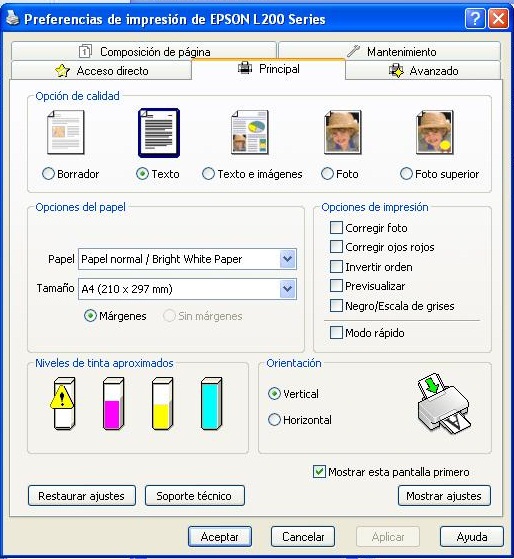Click the printer icon in title bar
514x559 pixels.
tap(13, 18)
